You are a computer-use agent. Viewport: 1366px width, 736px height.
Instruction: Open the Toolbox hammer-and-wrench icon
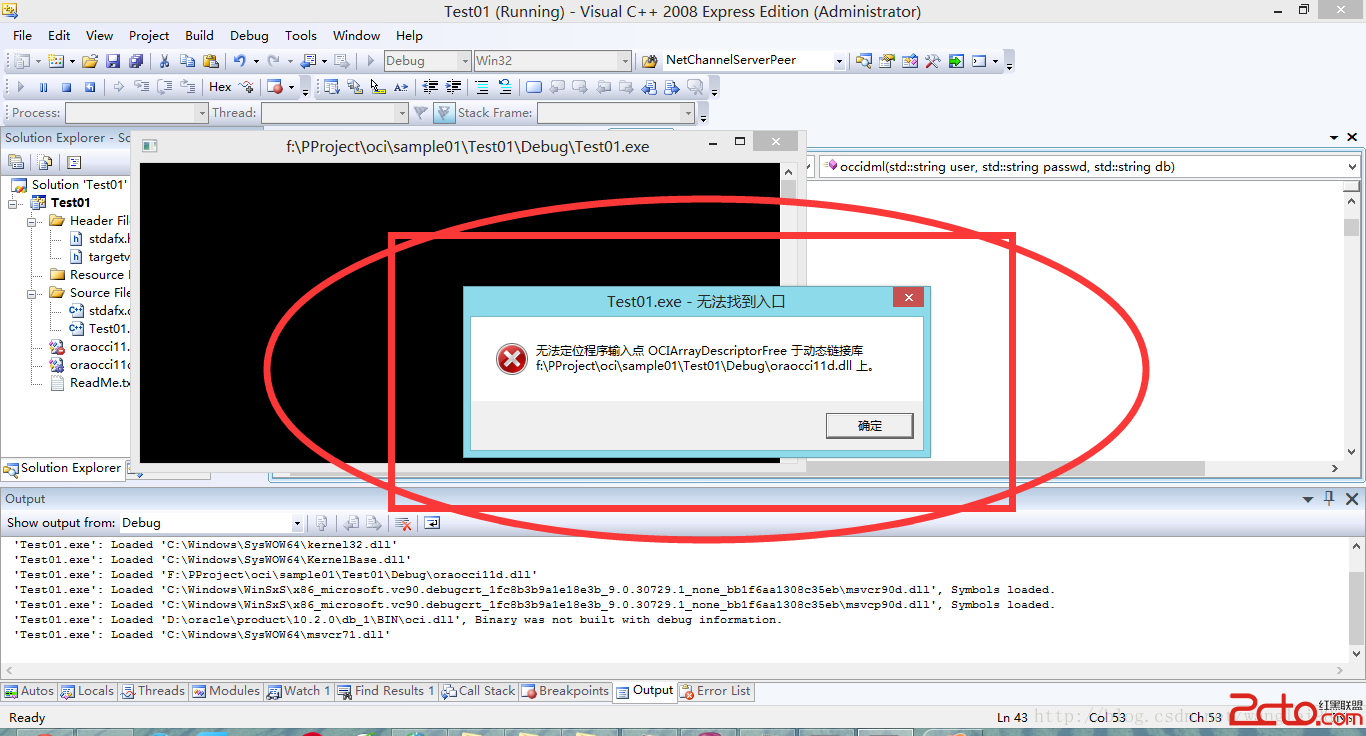[932, 61]
